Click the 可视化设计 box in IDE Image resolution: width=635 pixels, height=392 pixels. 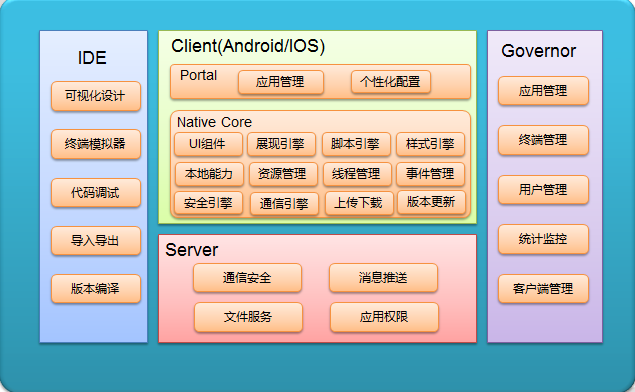pyautogui.click(x=96, y=96)
